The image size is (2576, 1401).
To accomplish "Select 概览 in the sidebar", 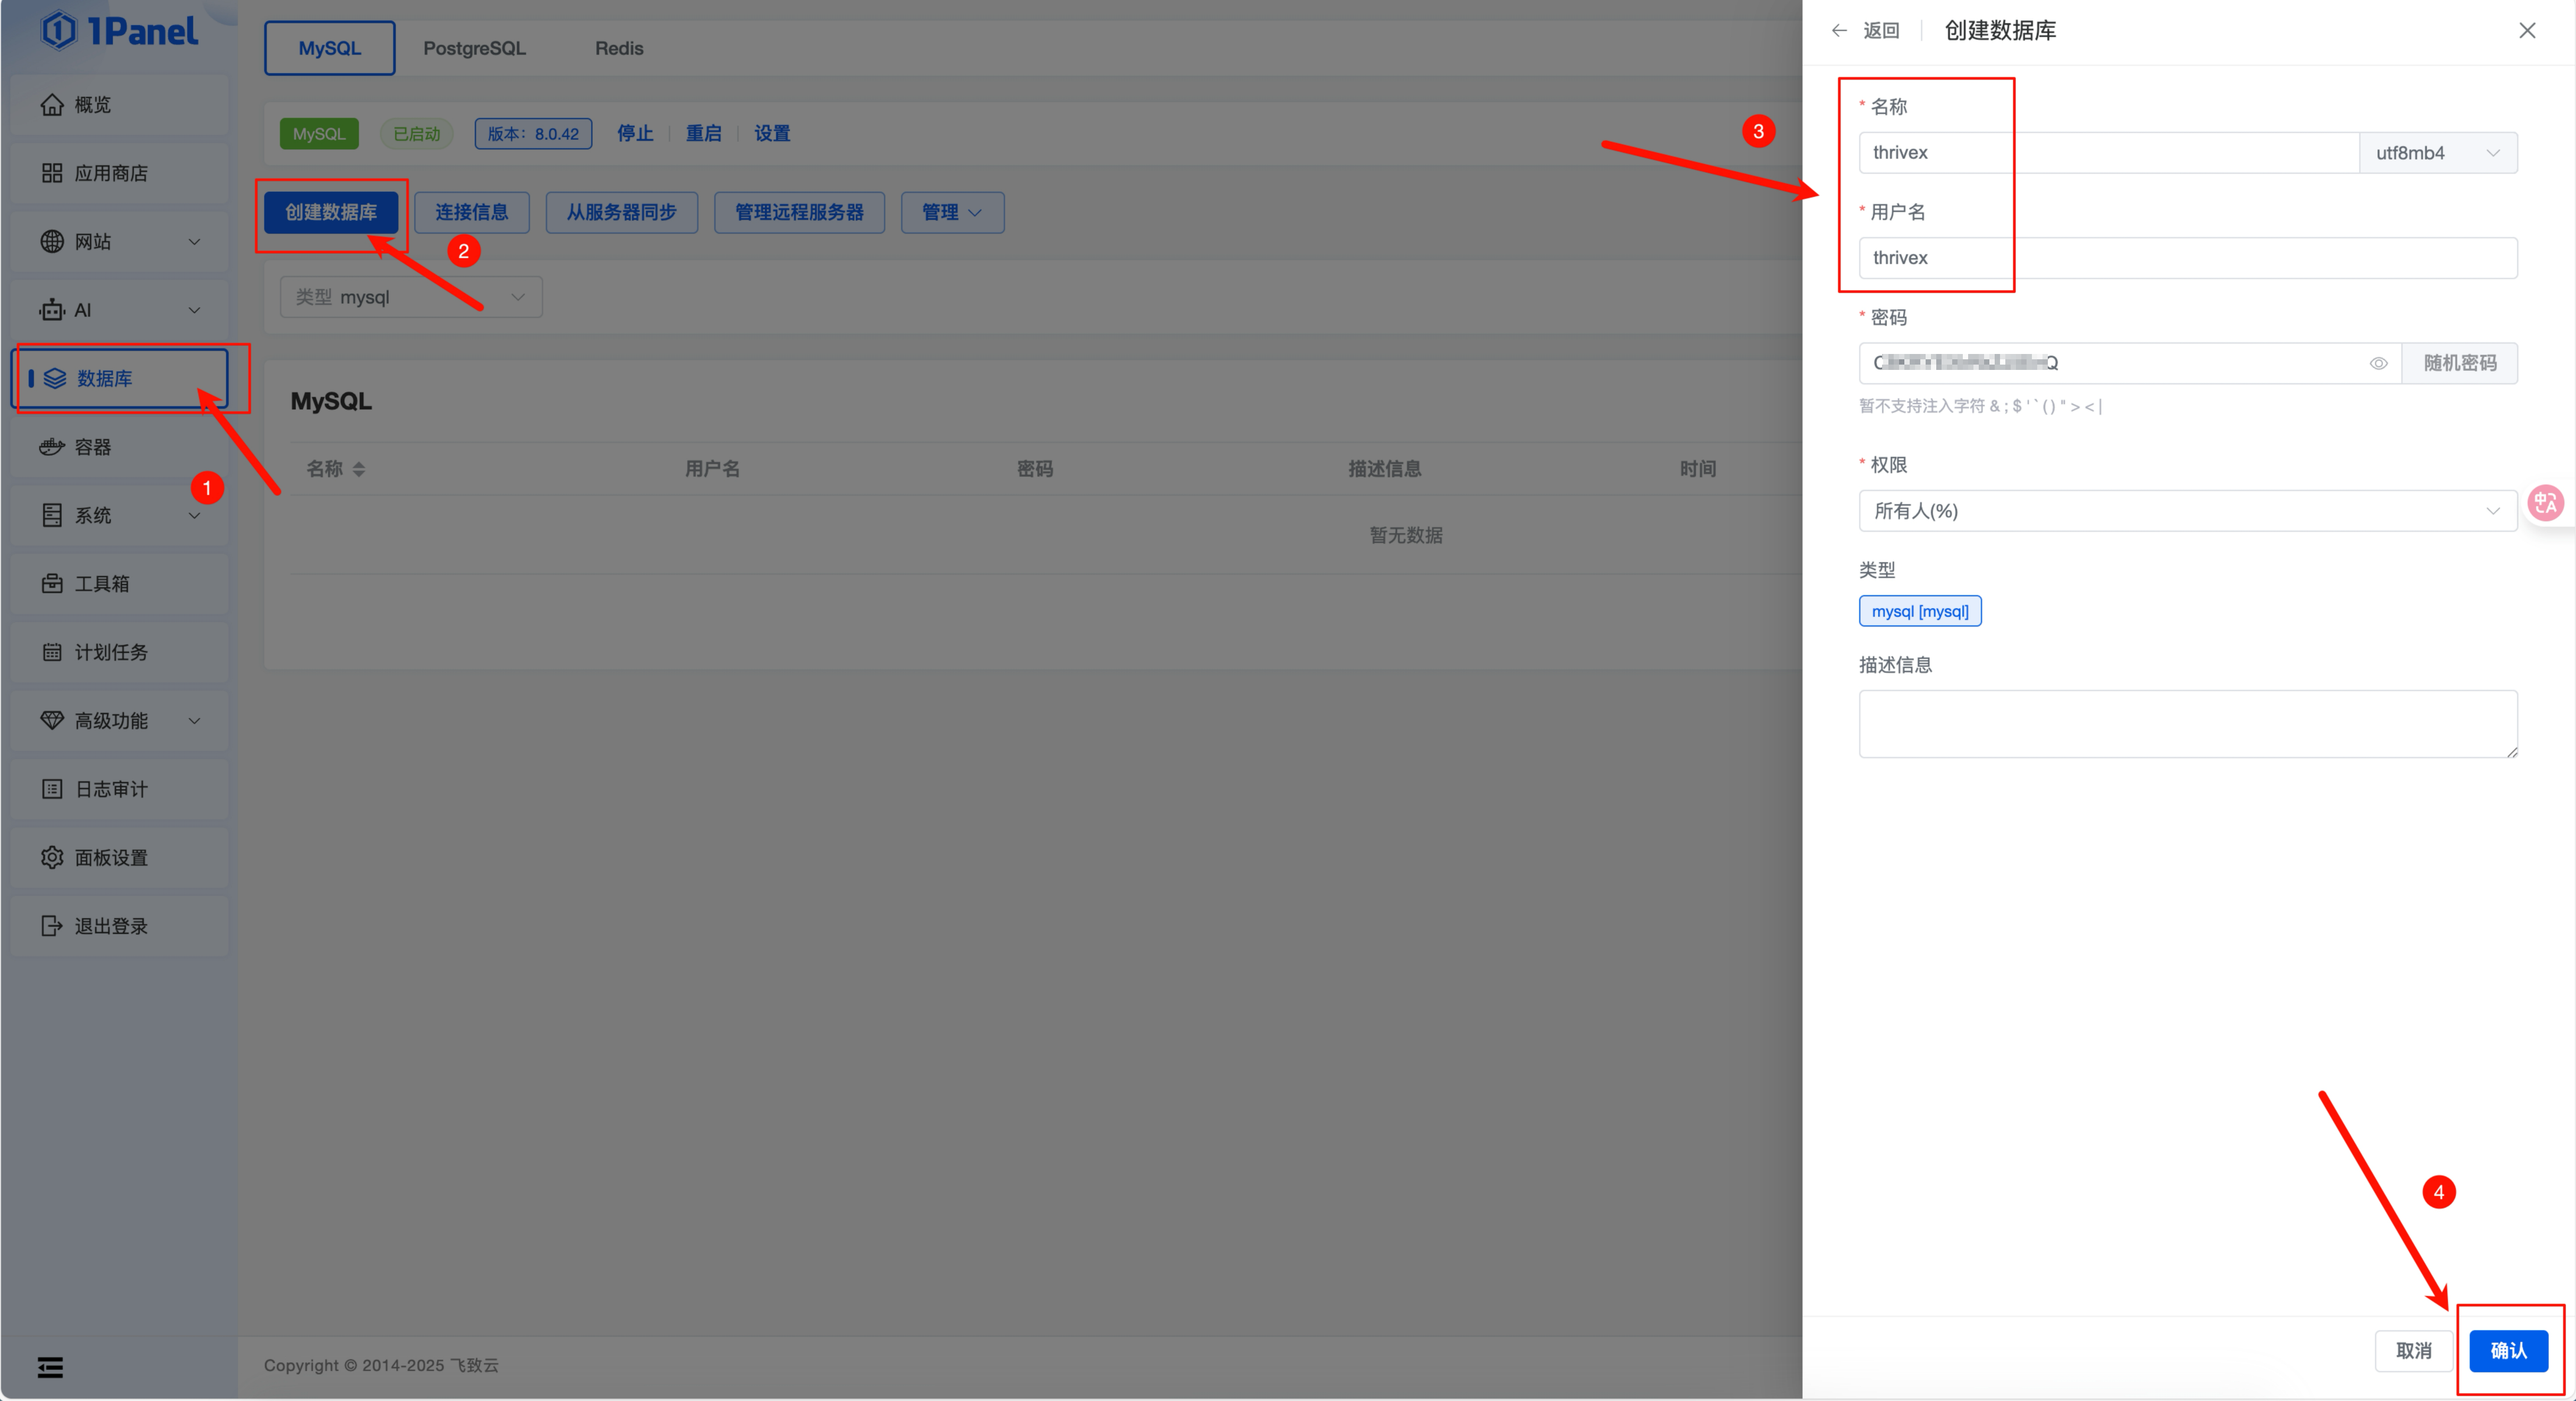I will [x=120, y=105].
